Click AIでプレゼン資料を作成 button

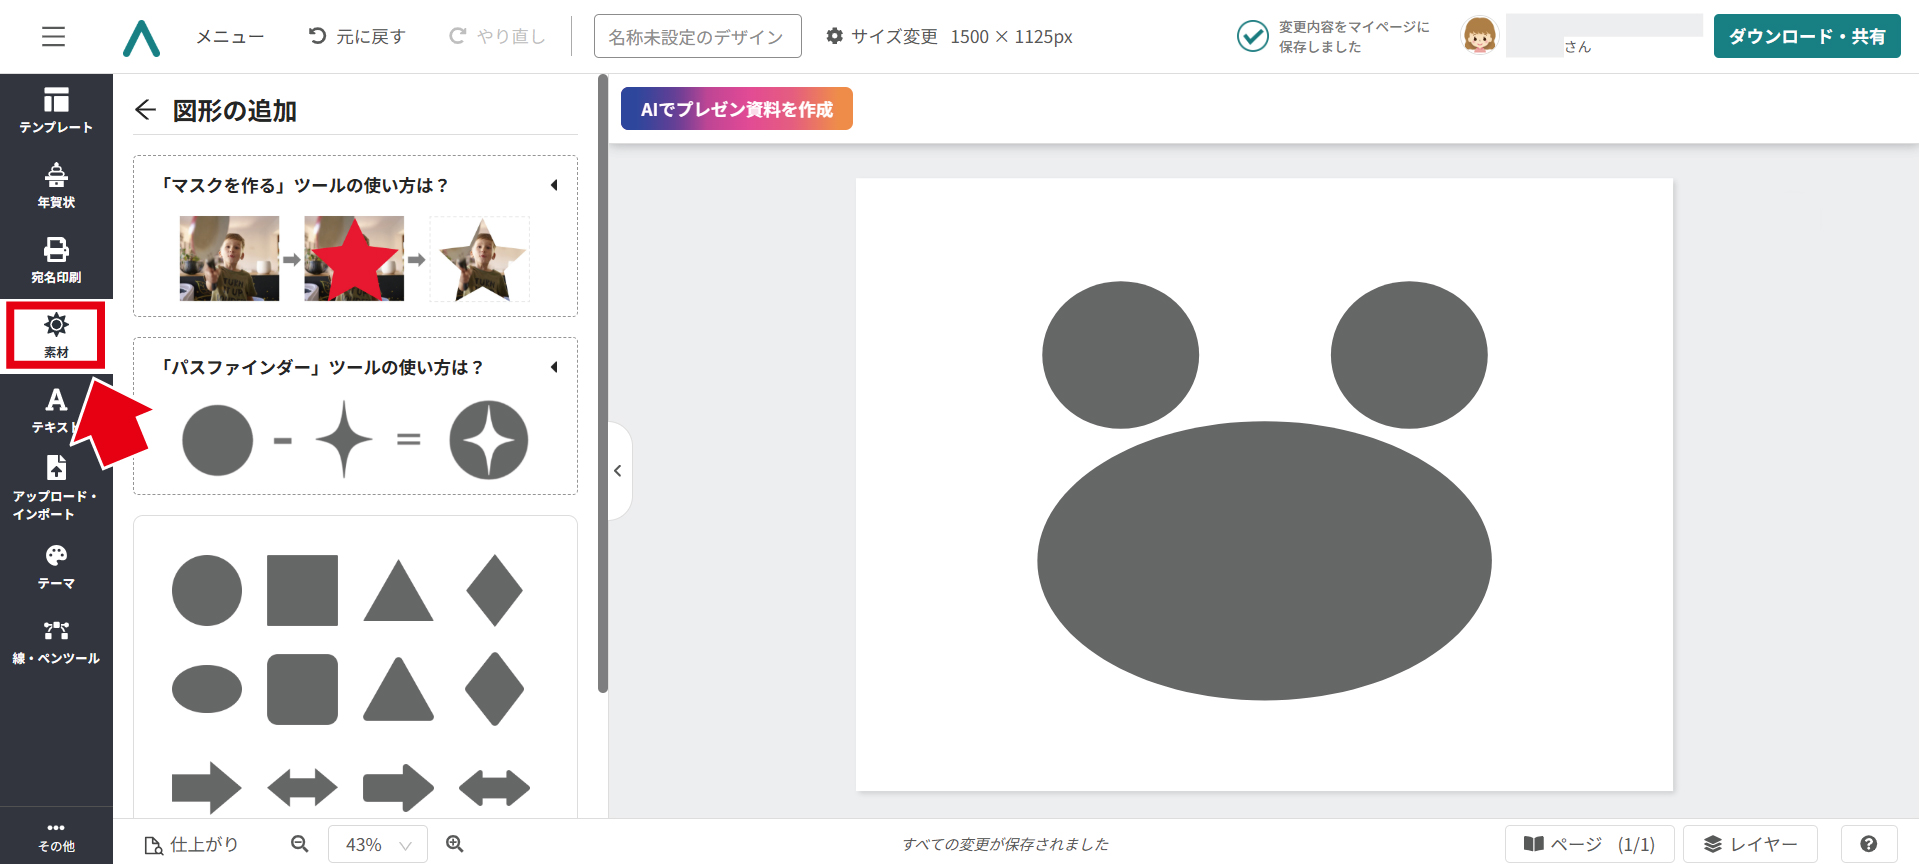[x=736, y=109]
